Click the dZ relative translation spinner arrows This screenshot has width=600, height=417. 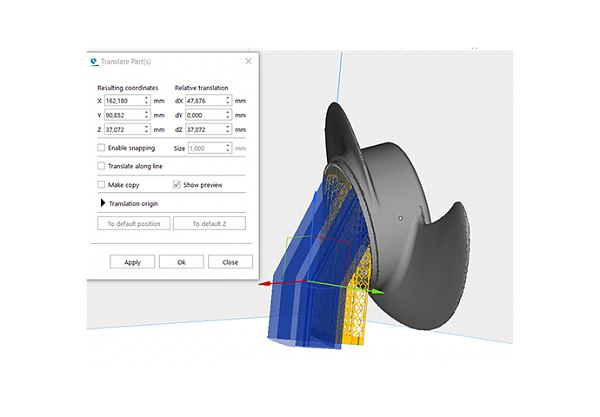tap(232, 129)
